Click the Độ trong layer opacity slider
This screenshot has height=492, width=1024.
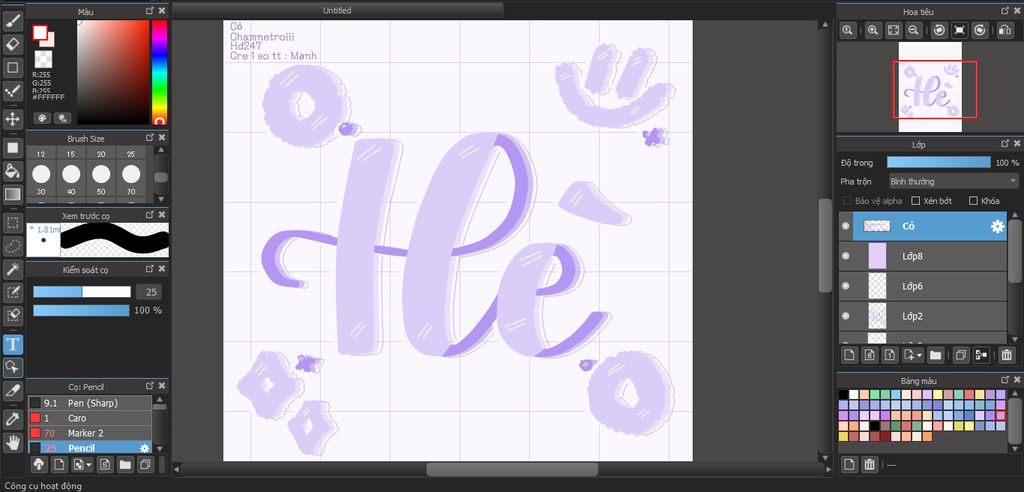938,162
